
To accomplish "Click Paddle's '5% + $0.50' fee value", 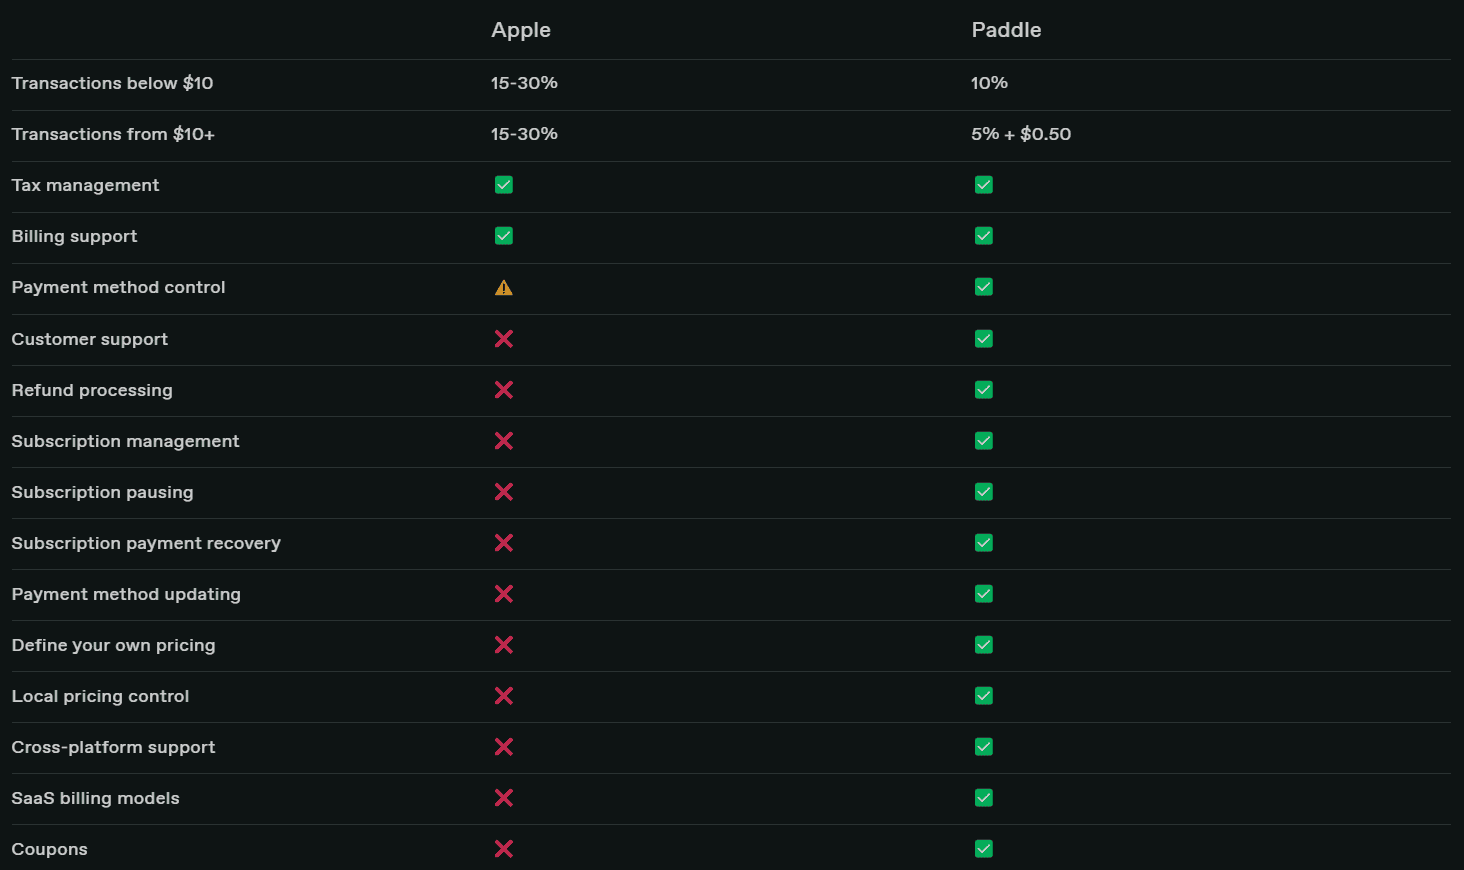I will [x=1021, y=134].
